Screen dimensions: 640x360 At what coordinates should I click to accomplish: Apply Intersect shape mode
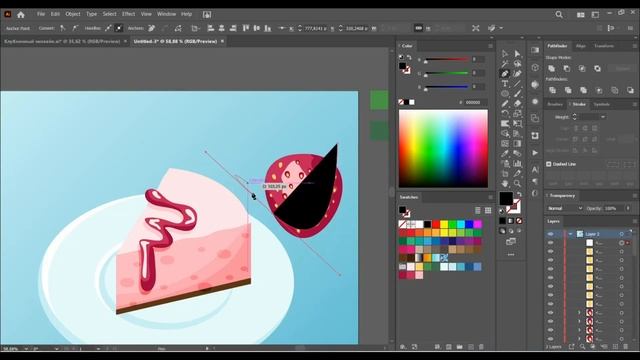click(x=582, y=69)
